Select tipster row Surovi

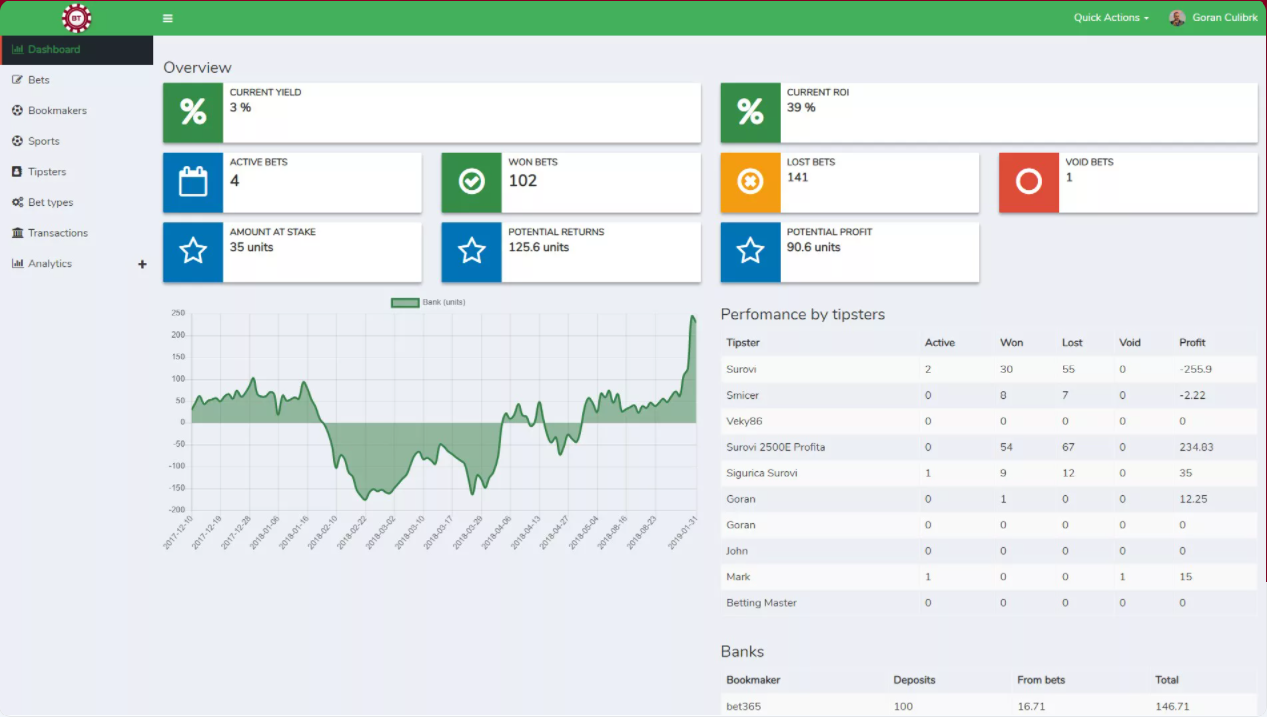coord(989,369)
